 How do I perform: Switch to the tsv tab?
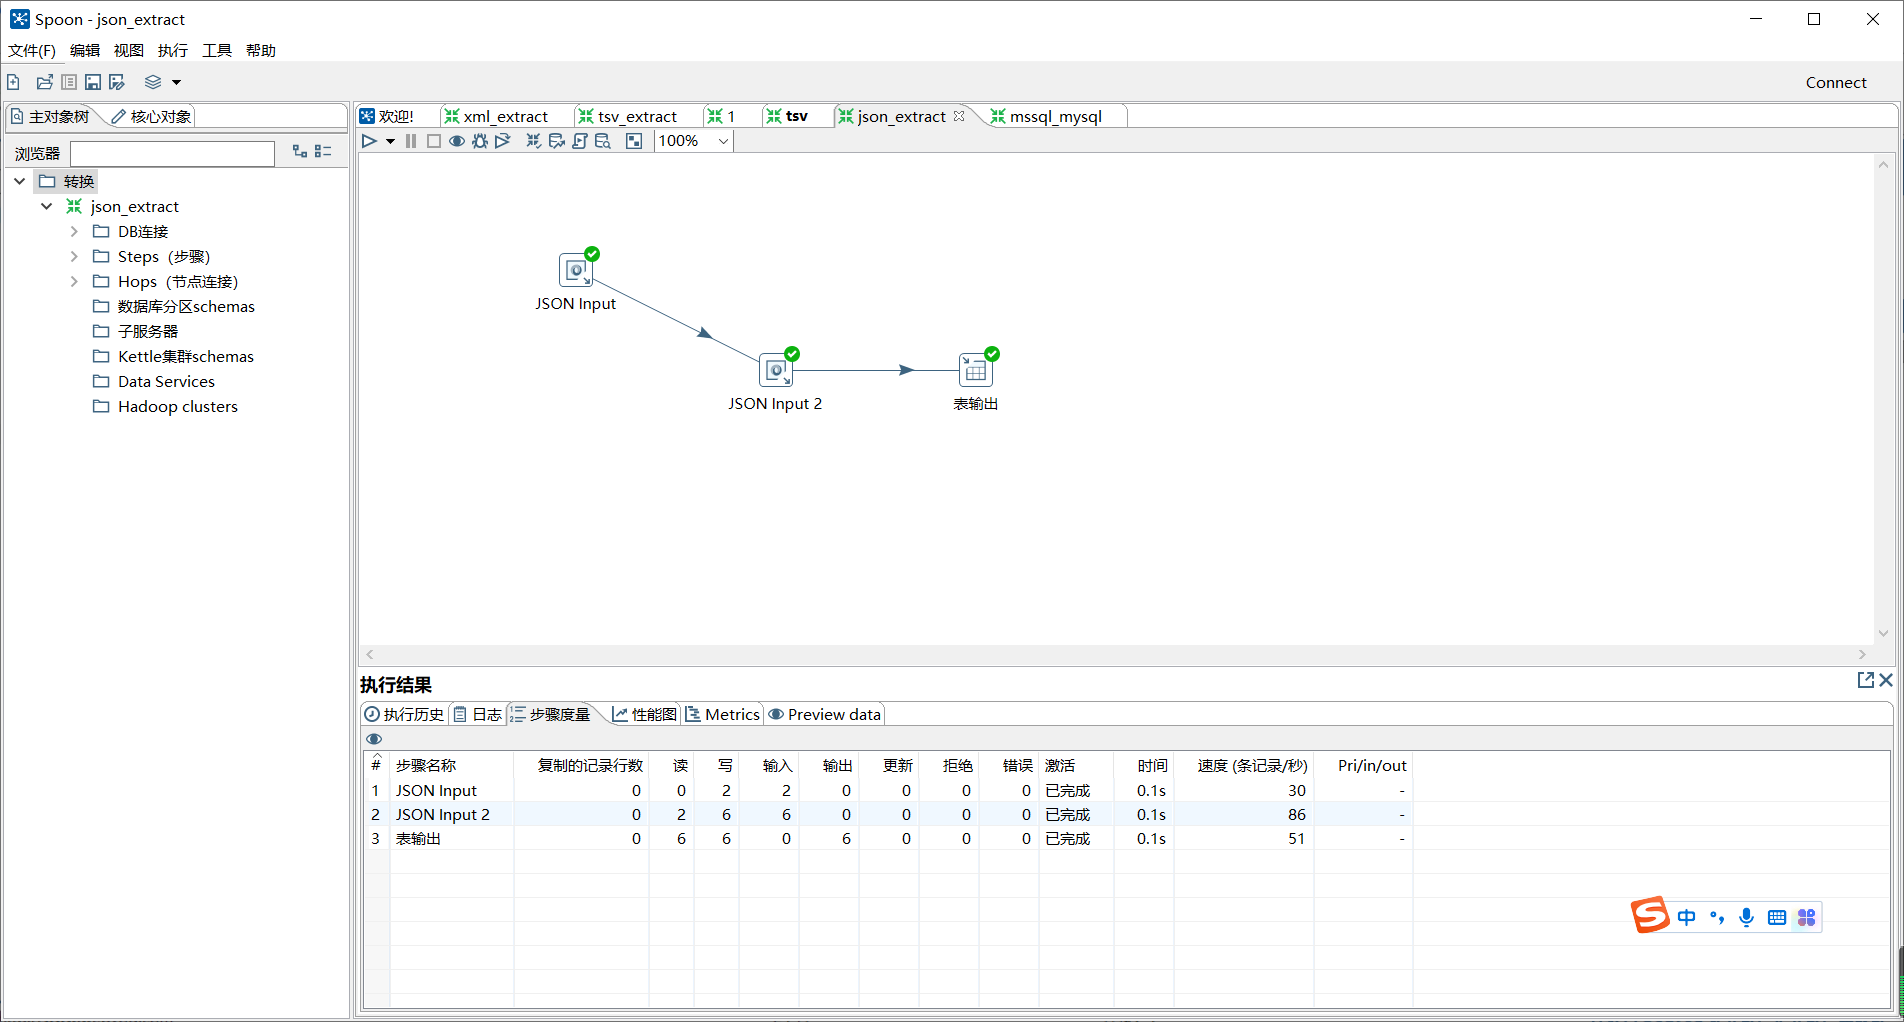(x=787, y=117)
